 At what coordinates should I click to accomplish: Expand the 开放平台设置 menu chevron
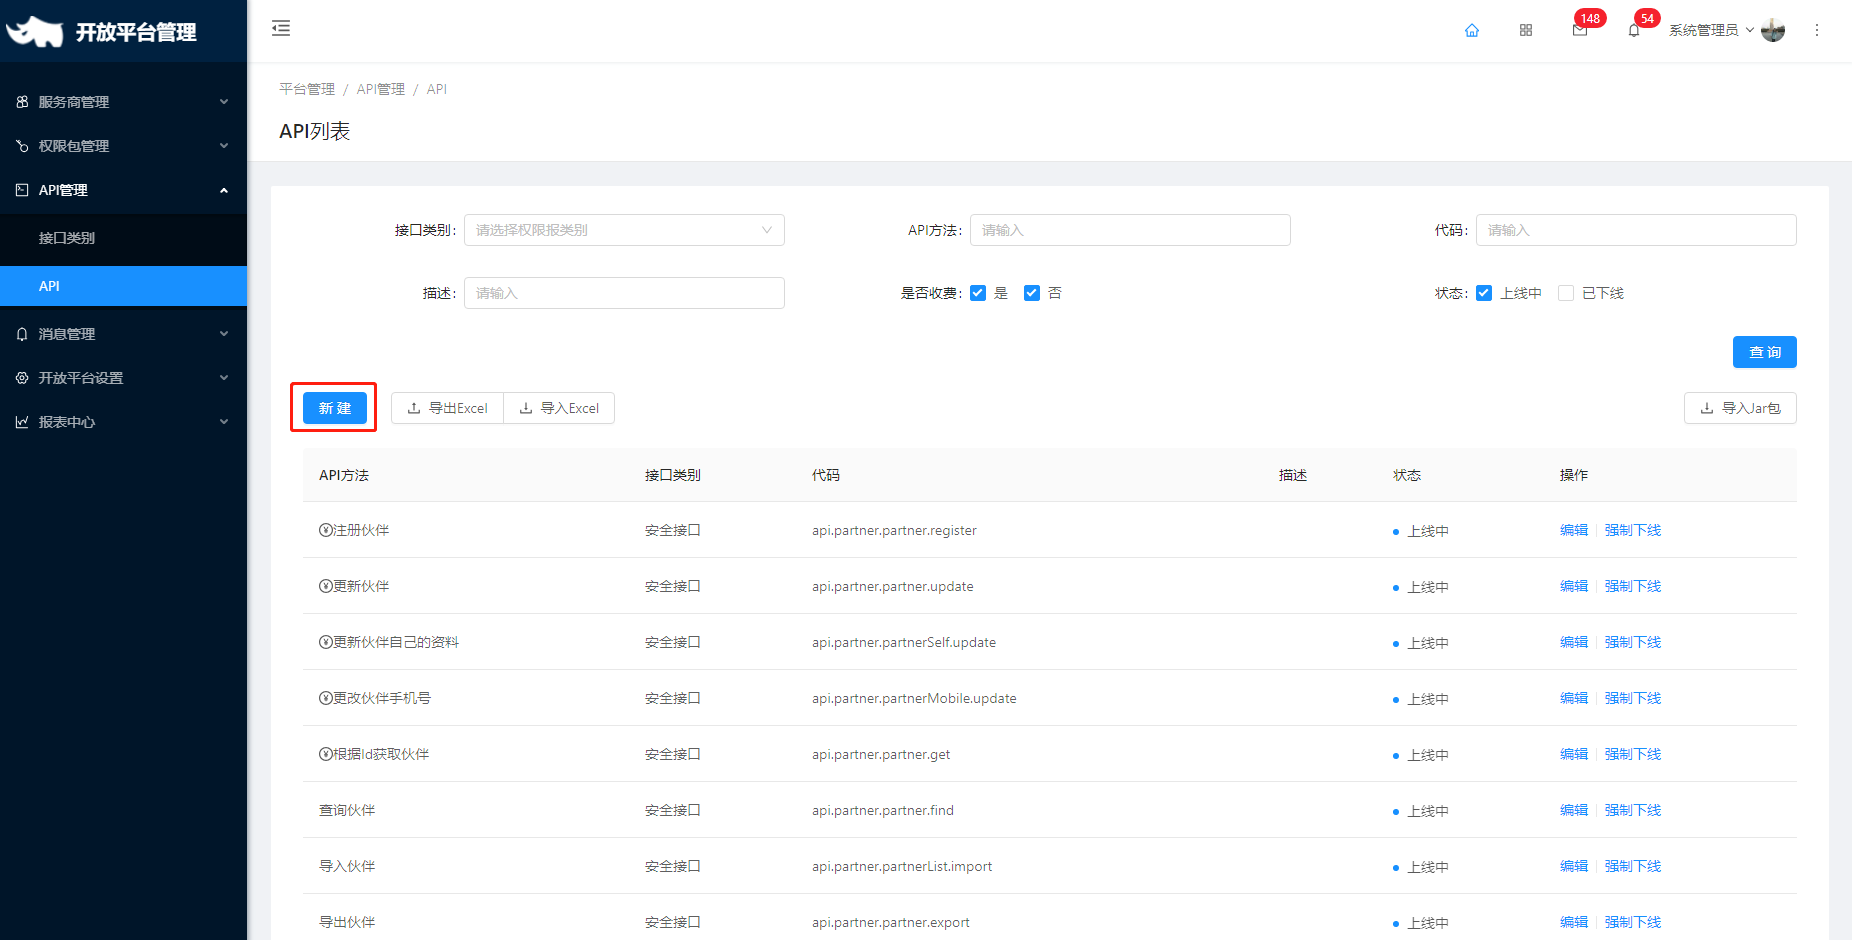point(224,378)
